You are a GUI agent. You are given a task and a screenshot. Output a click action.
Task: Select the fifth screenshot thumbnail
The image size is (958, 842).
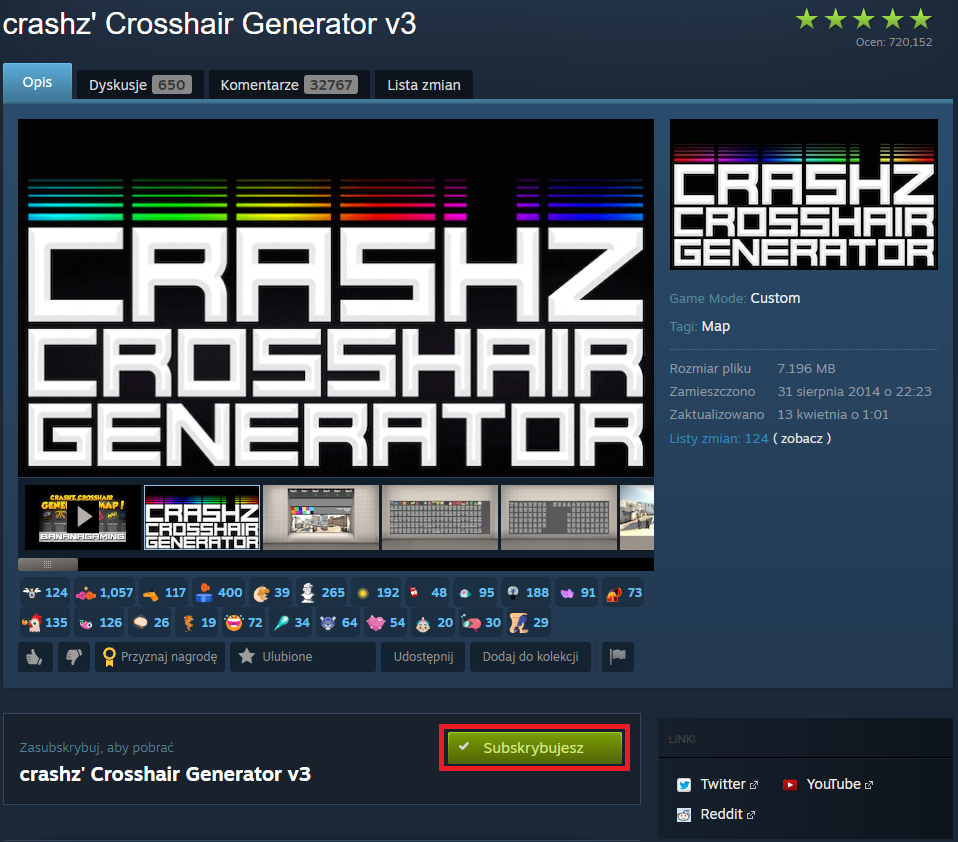click(x=558, y=517)
